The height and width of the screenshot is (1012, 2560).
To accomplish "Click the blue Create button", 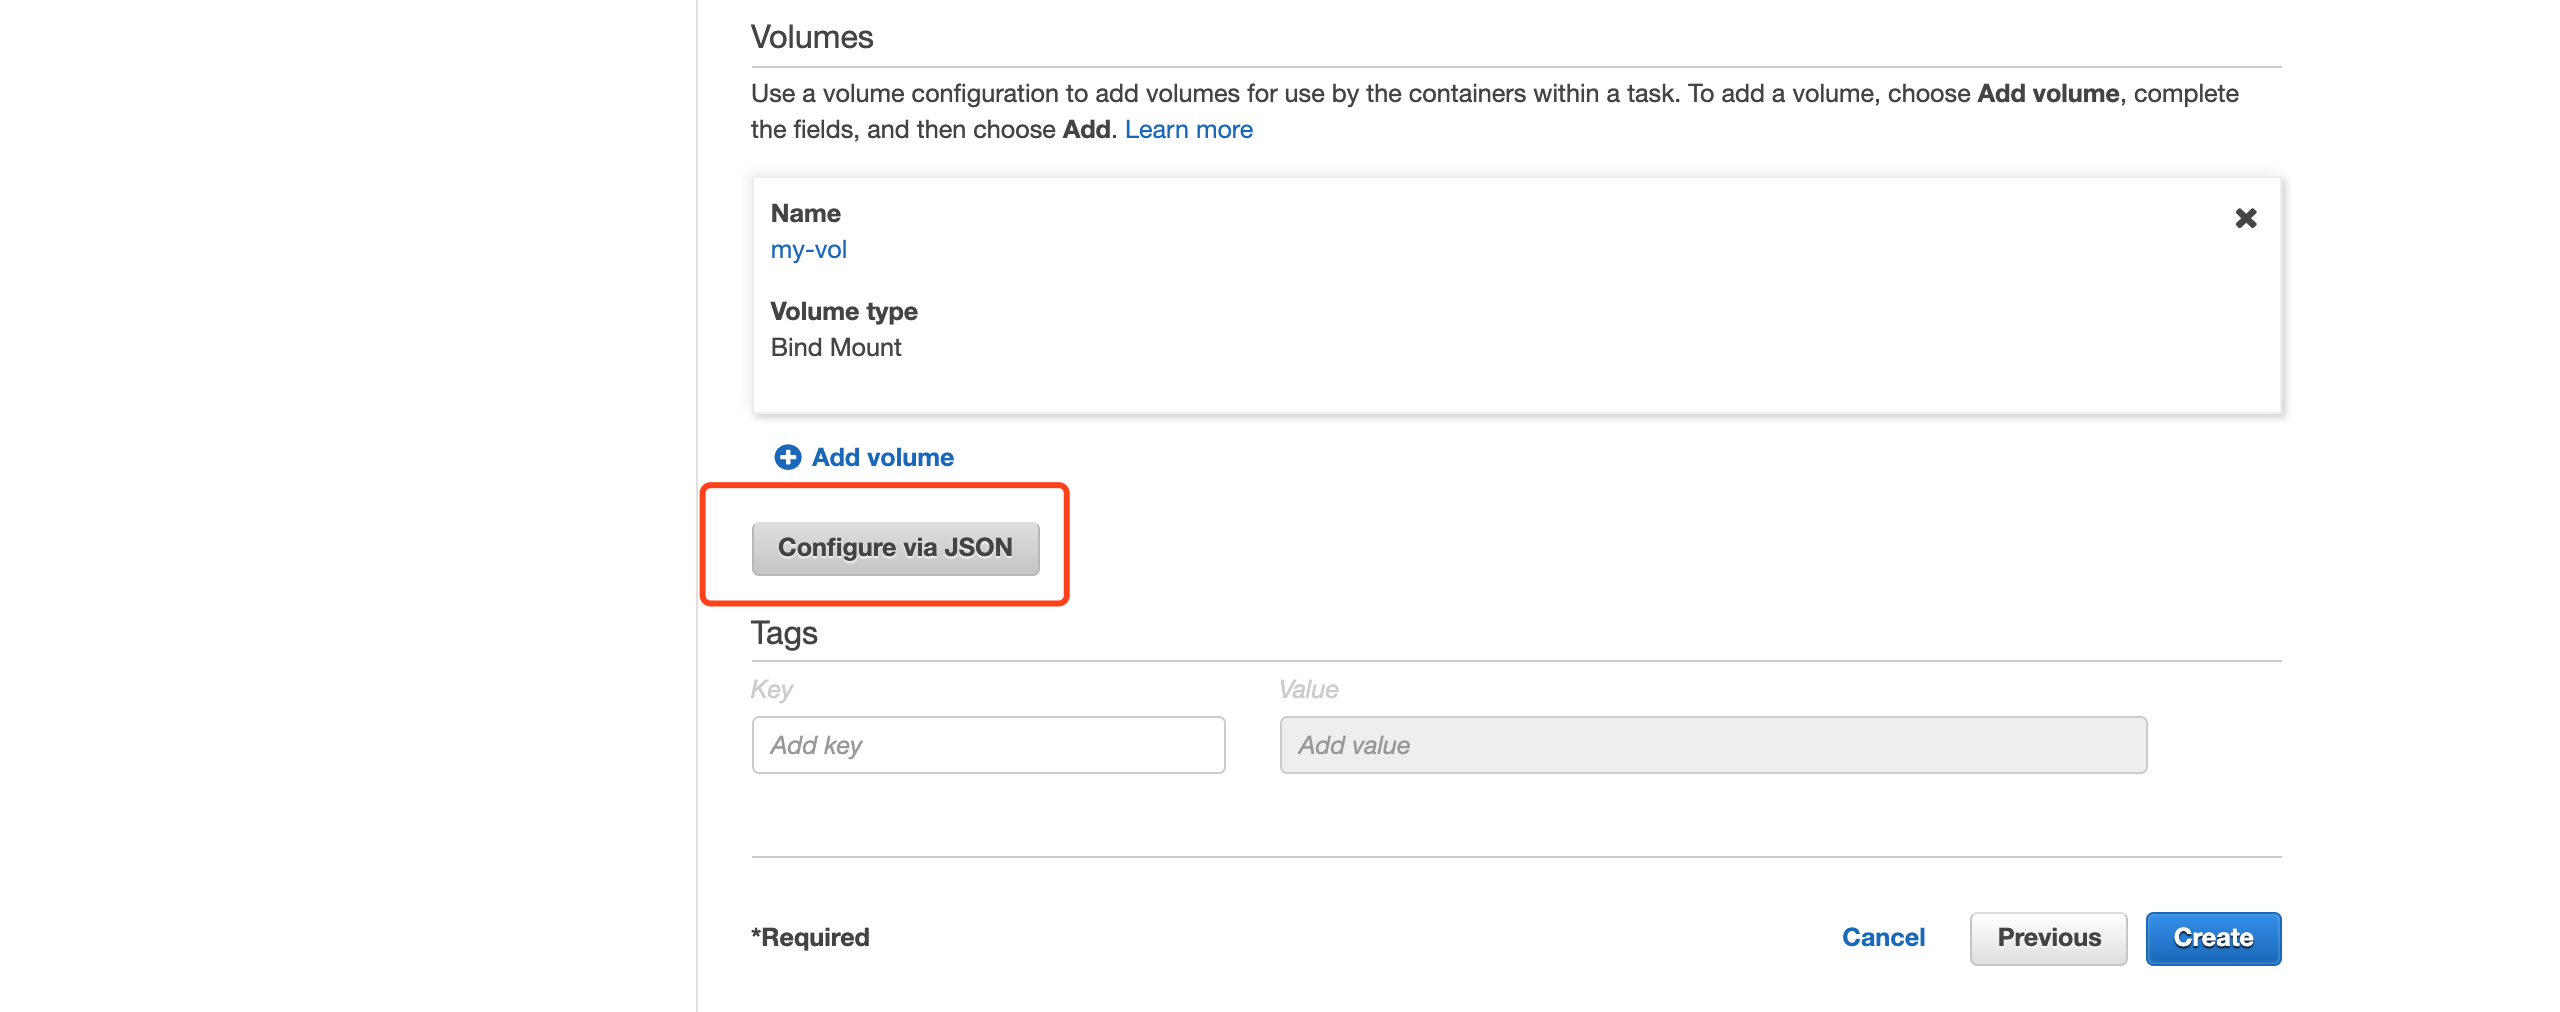I will point(2213,938).
